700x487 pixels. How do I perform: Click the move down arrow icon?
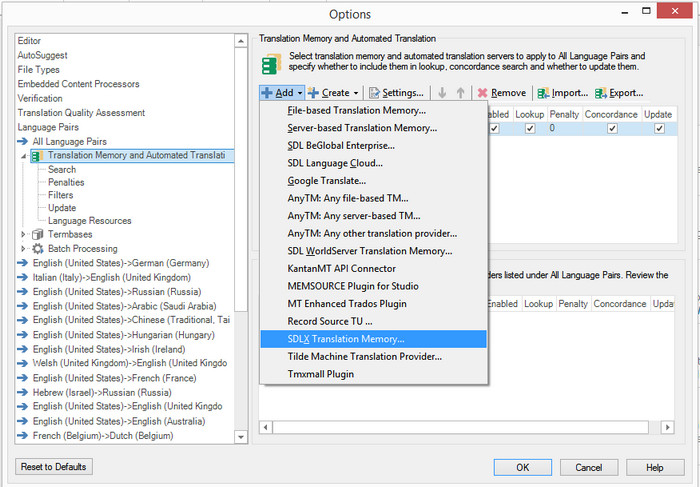point(442,93)
